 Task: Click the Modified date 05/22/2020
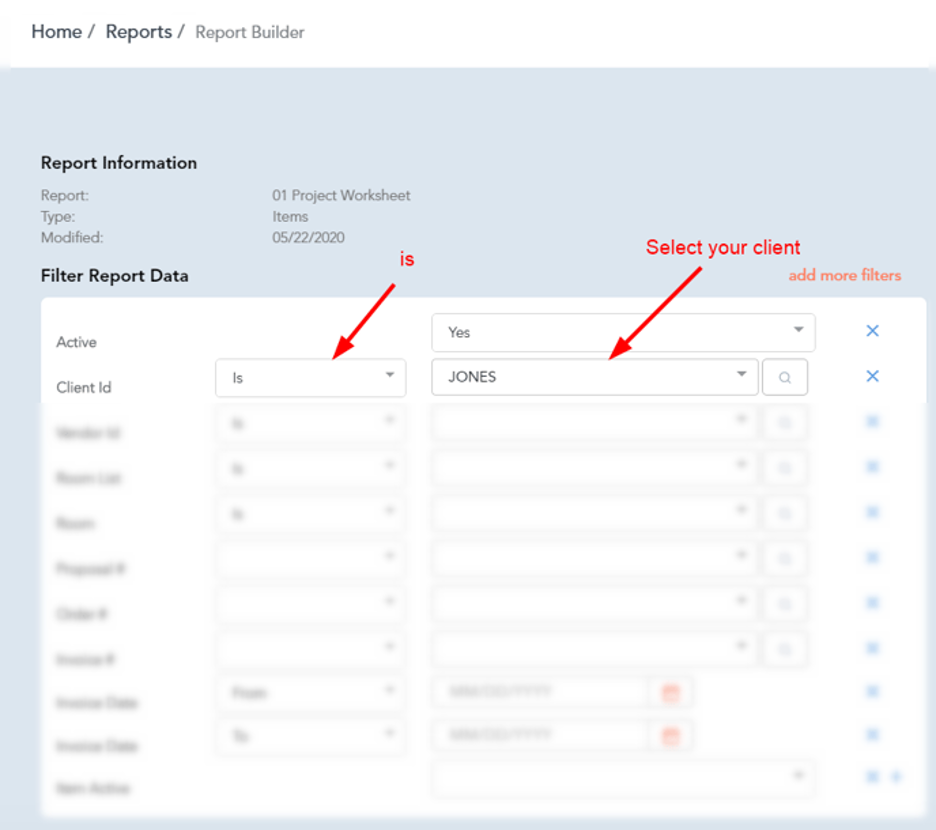pos(308,238)
